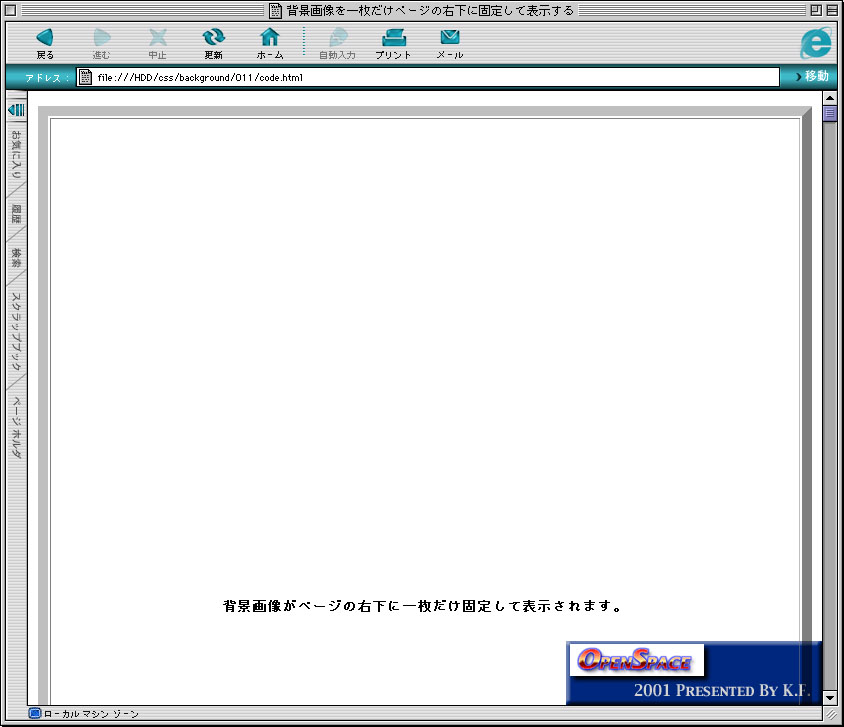Collapse the Explorer bar with arrow icon
Screen dimensions: 844x727
coord(16,110)
